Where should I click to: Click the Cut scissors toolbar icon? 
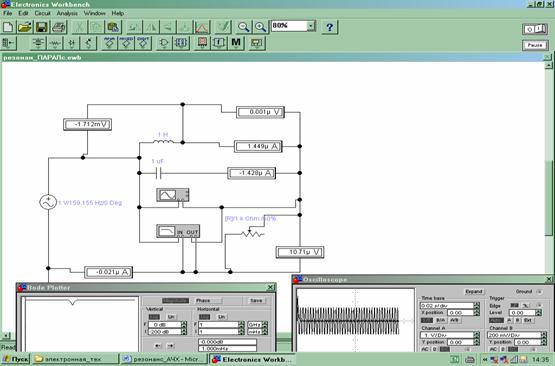[x=79, y=27]
